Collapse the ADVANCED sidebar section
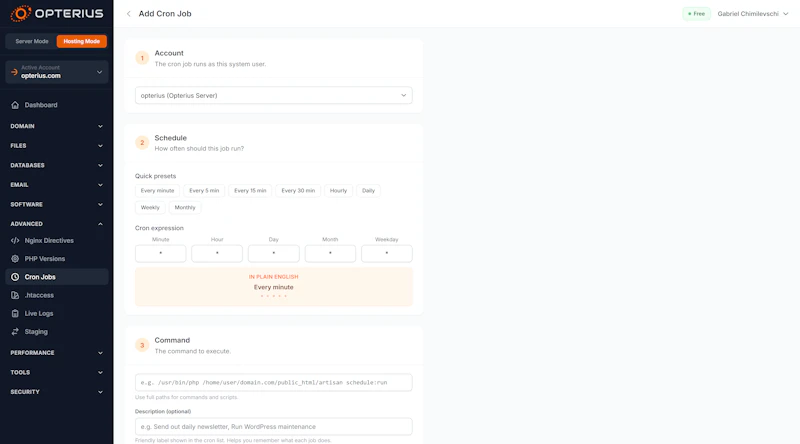 [x=57, y=224]
